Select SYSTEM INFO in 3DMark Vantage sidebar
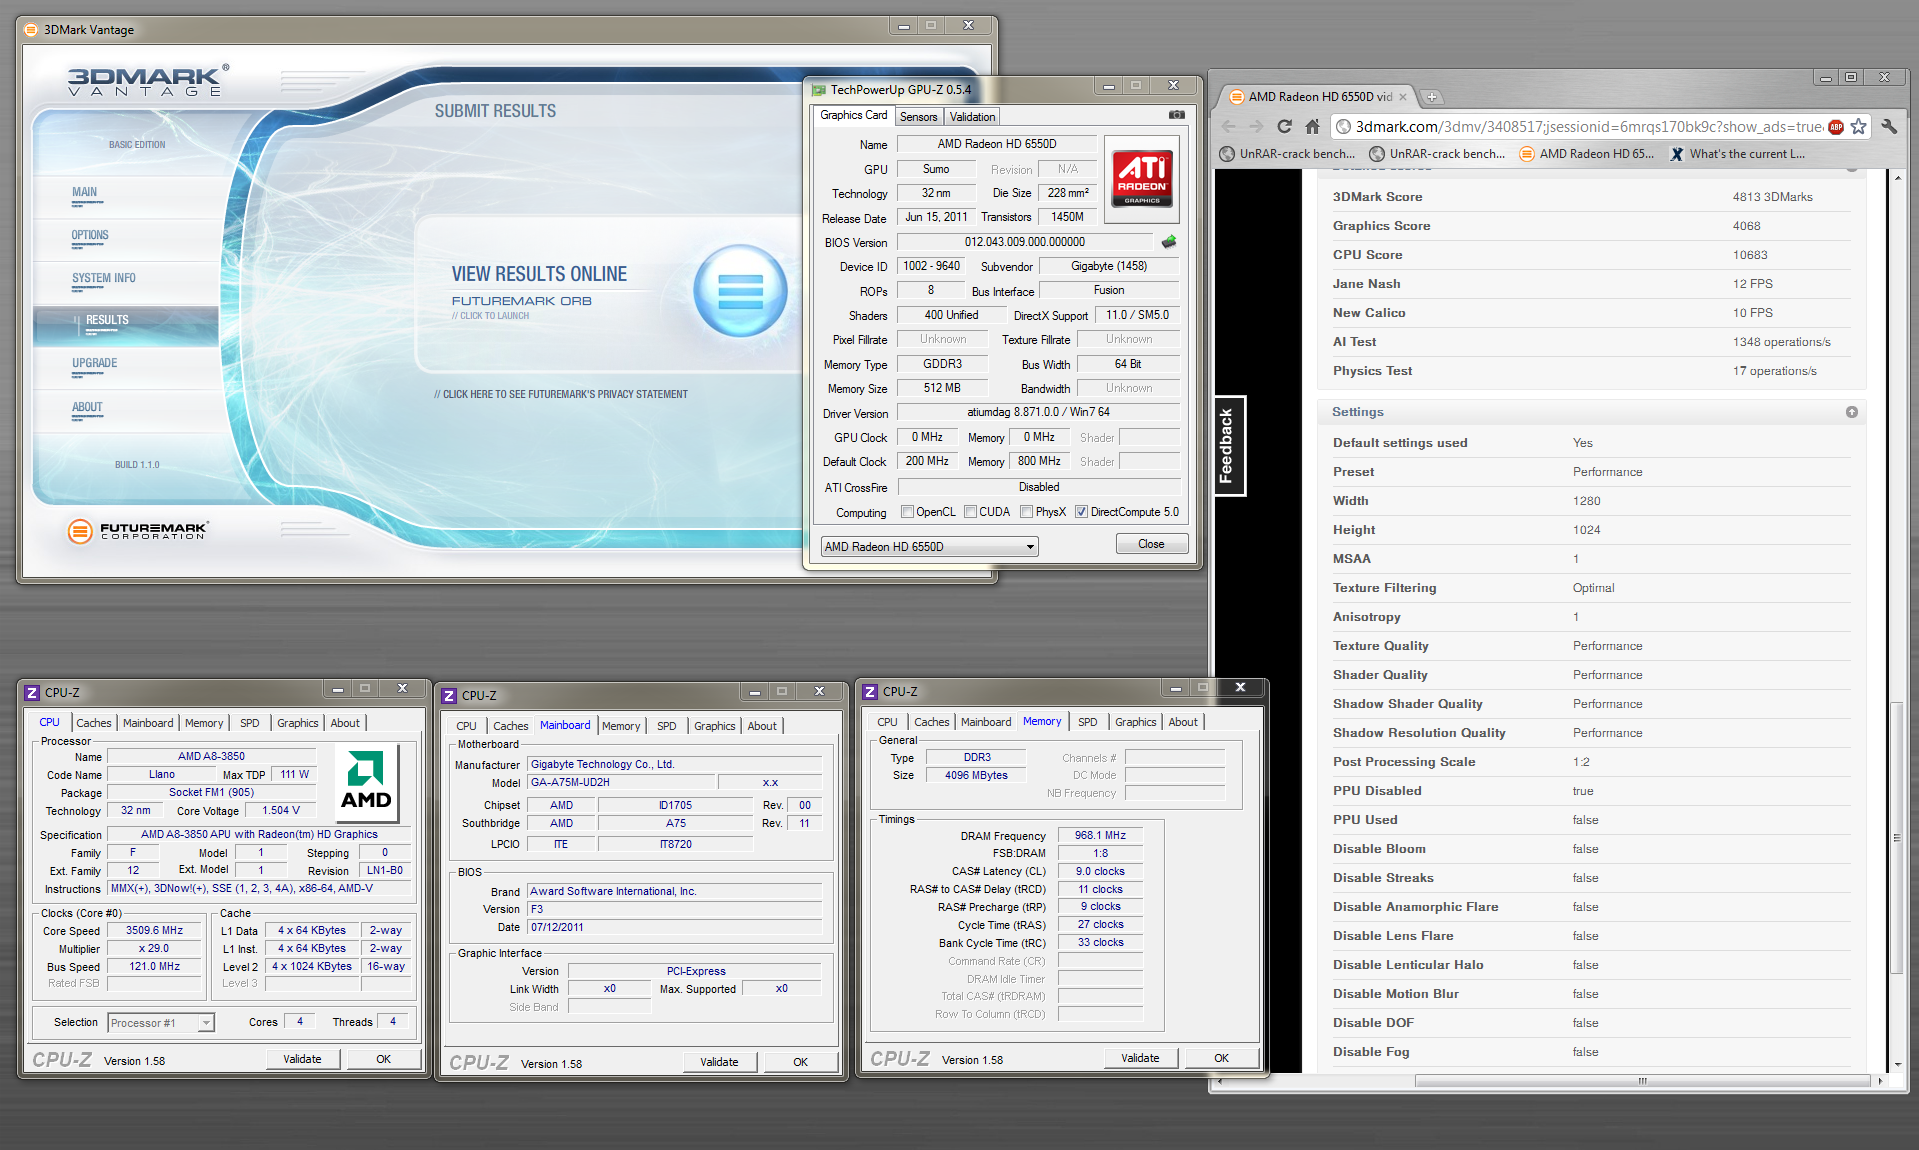This screenshot has width=1919, height=1150. [103, 279]
